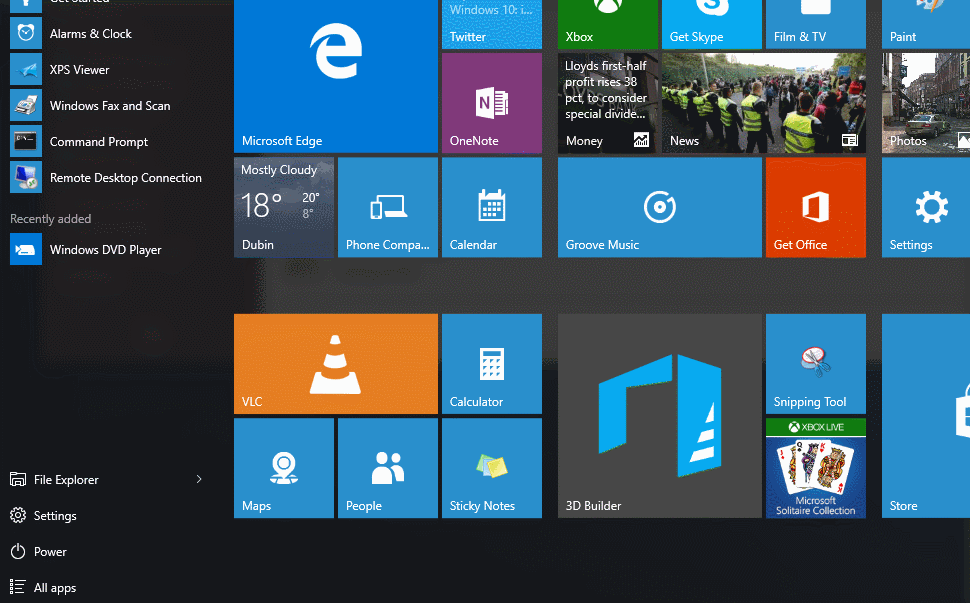Open the Maps tile

pos(283,468)
